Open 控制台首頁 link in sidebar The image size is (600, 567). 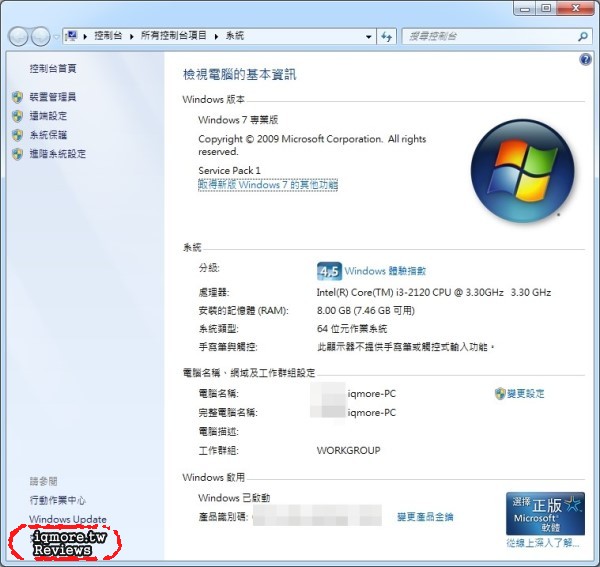point(53,68)
